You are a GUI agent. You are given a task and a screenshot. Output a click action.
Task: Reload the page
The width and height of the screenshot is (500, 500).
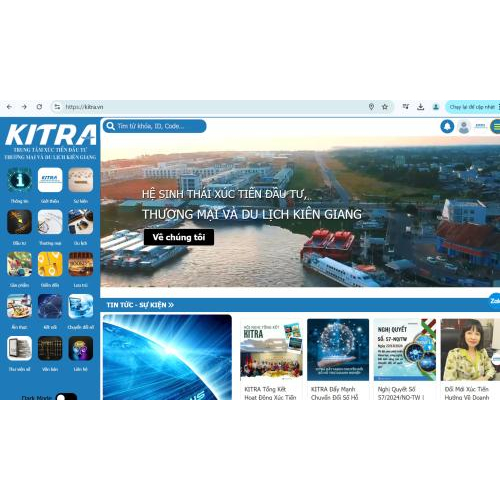pyautogui.click(x=39, y=107)
